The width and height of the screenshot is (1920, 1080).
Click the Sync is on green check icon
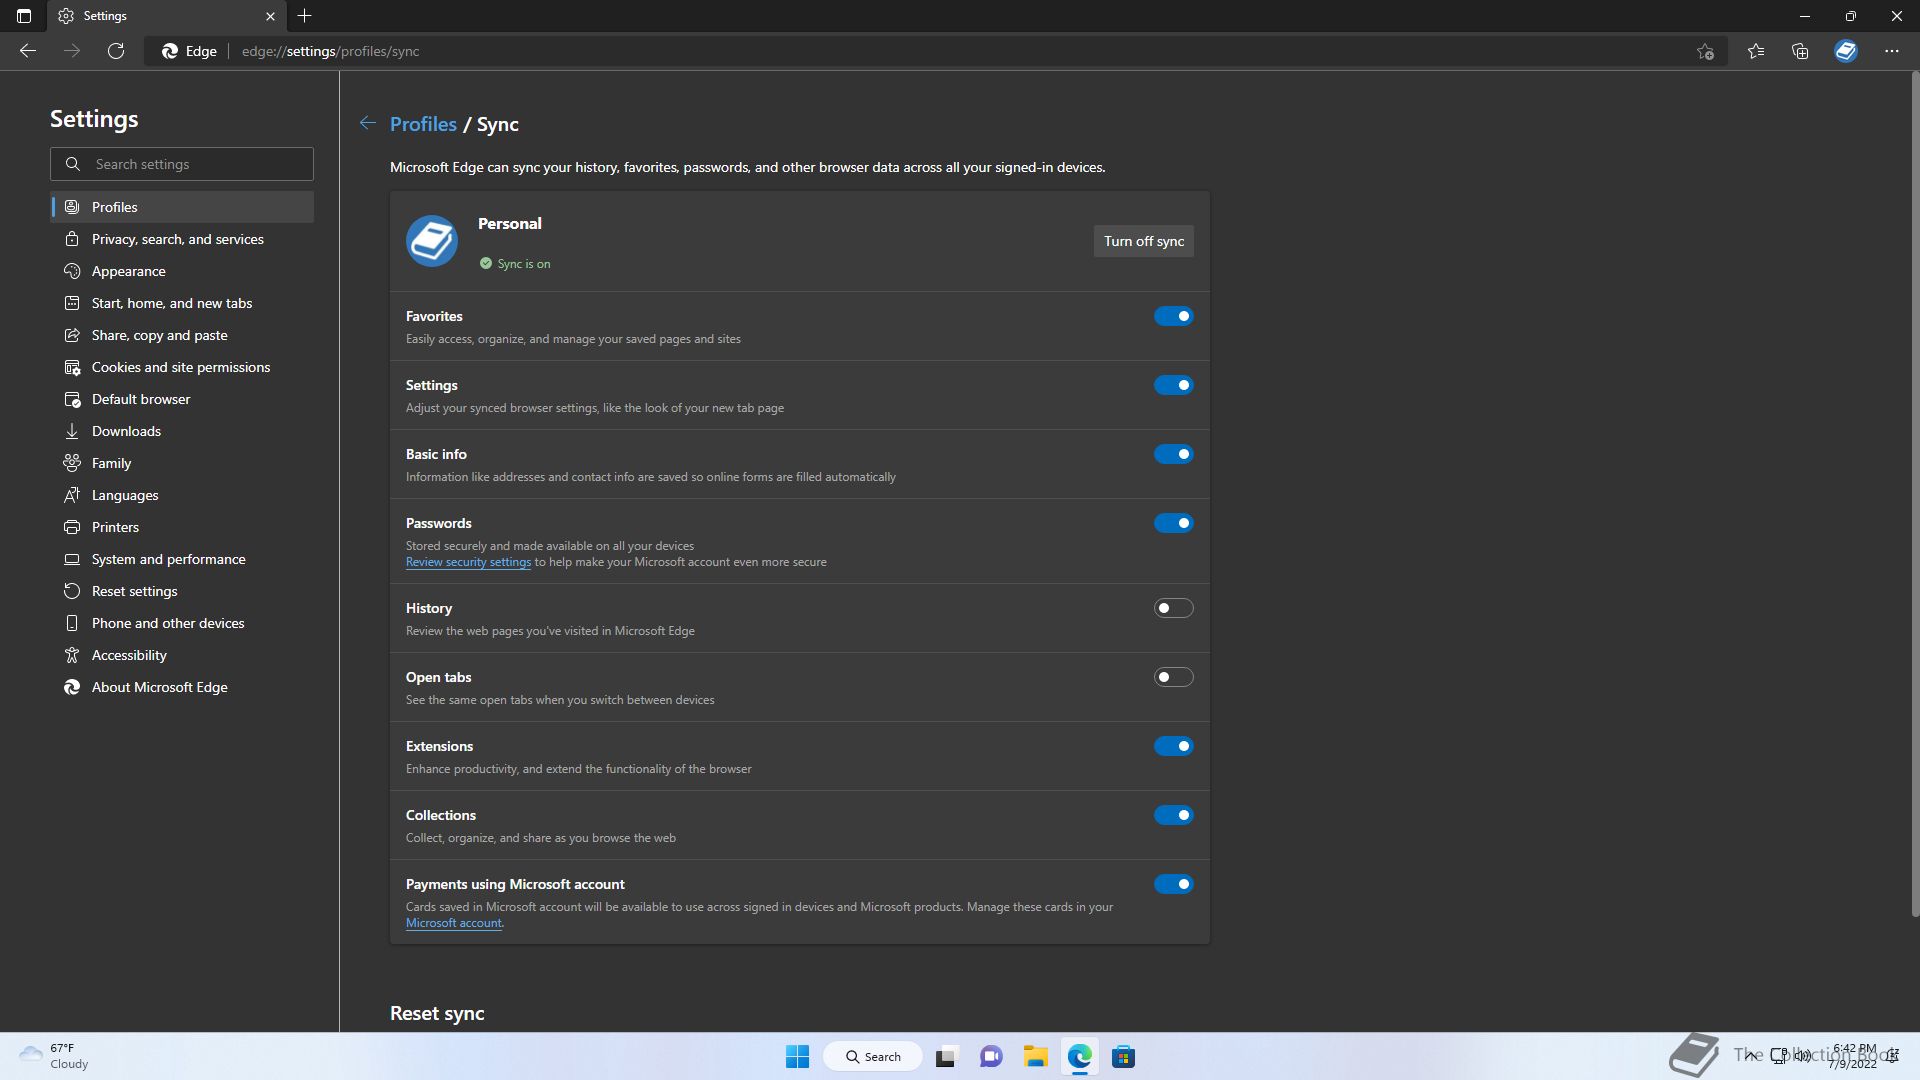coord(486,264)
